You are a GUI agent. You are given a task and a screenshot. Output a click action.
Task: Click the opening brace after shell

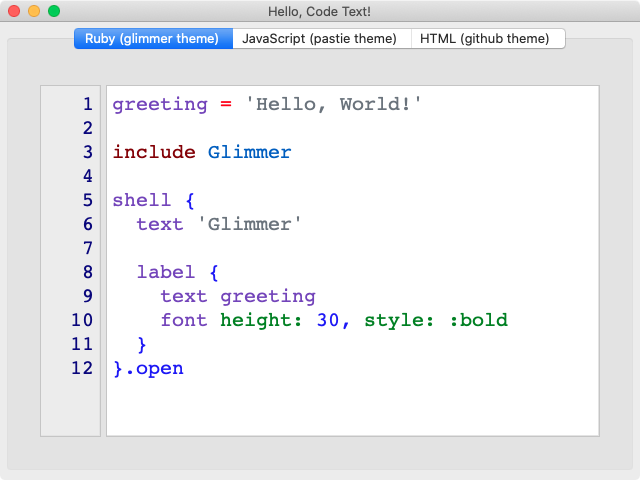190,201
